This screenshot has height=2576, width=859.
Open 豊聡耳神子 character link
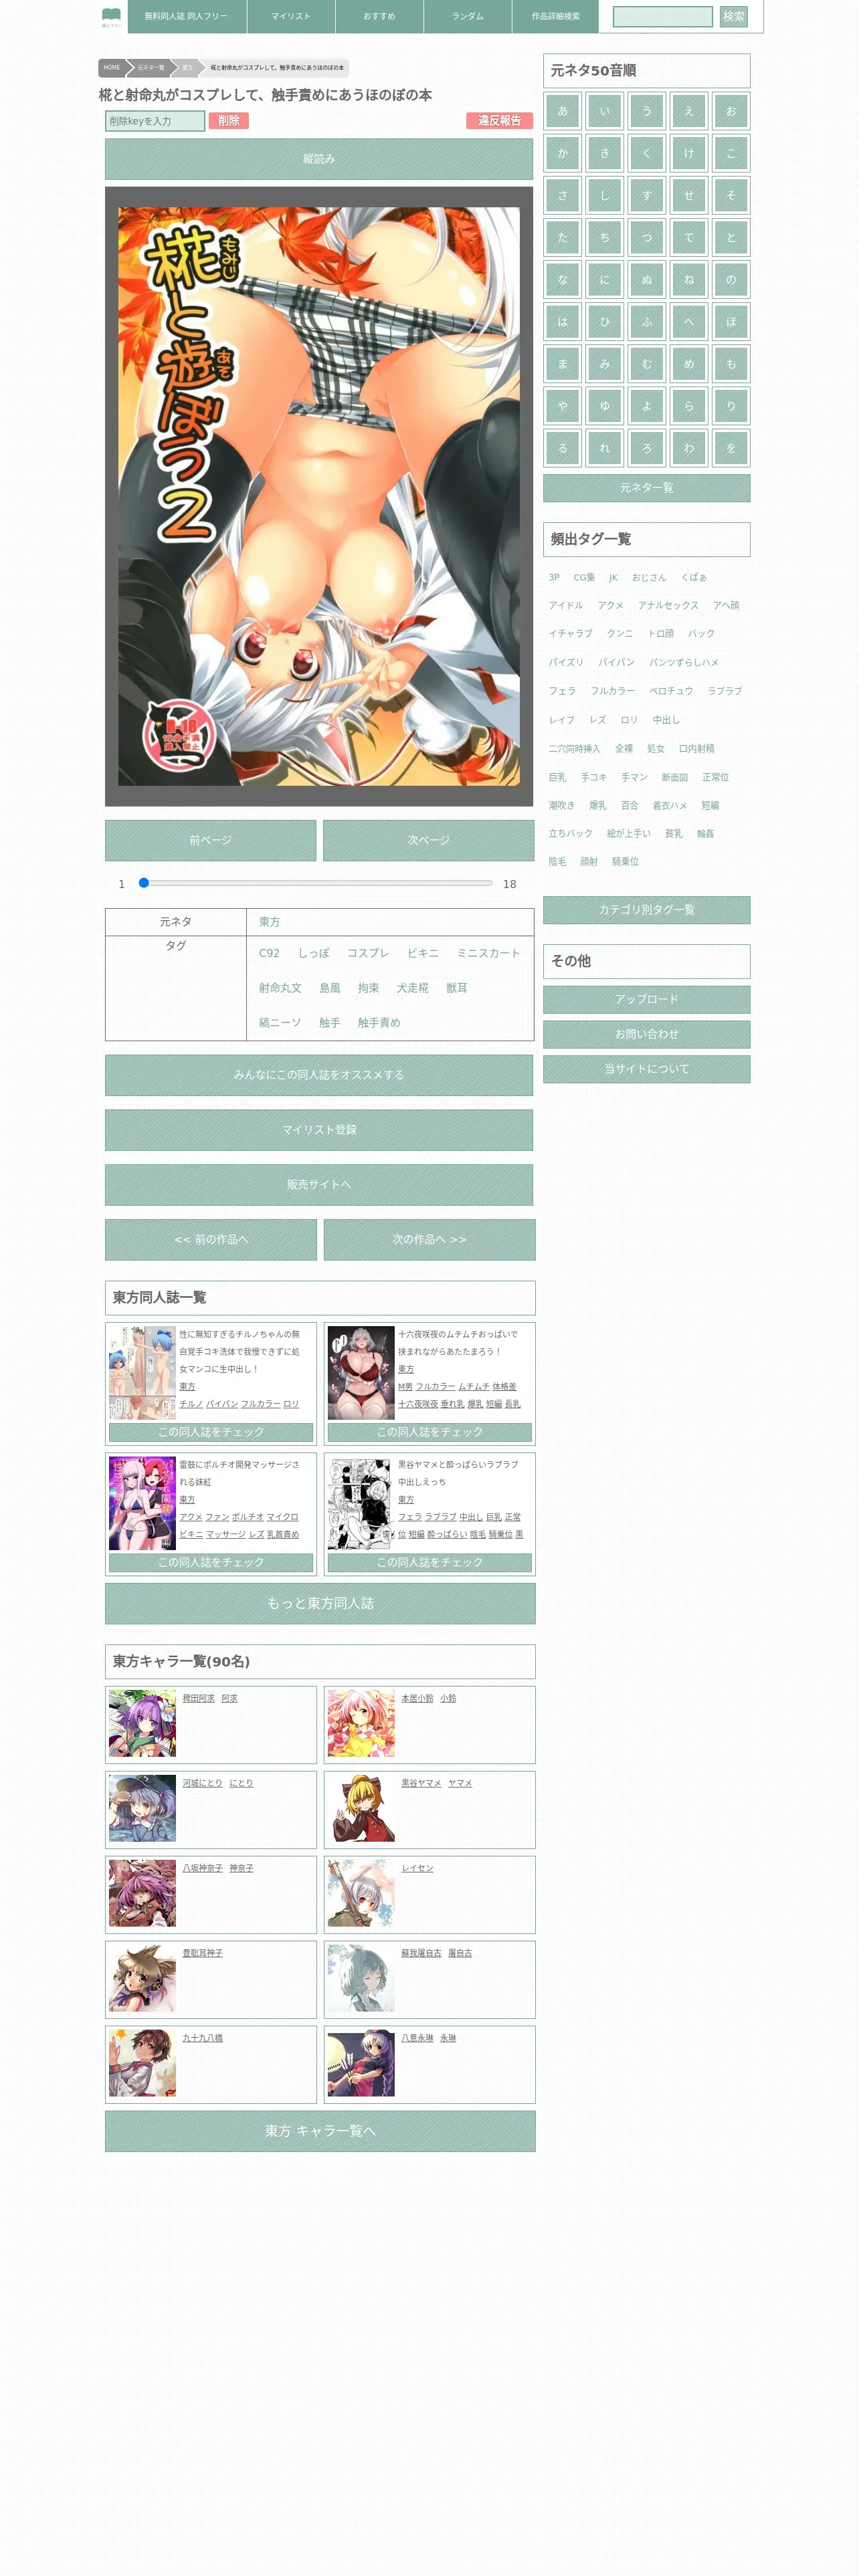coord(202,1953)
